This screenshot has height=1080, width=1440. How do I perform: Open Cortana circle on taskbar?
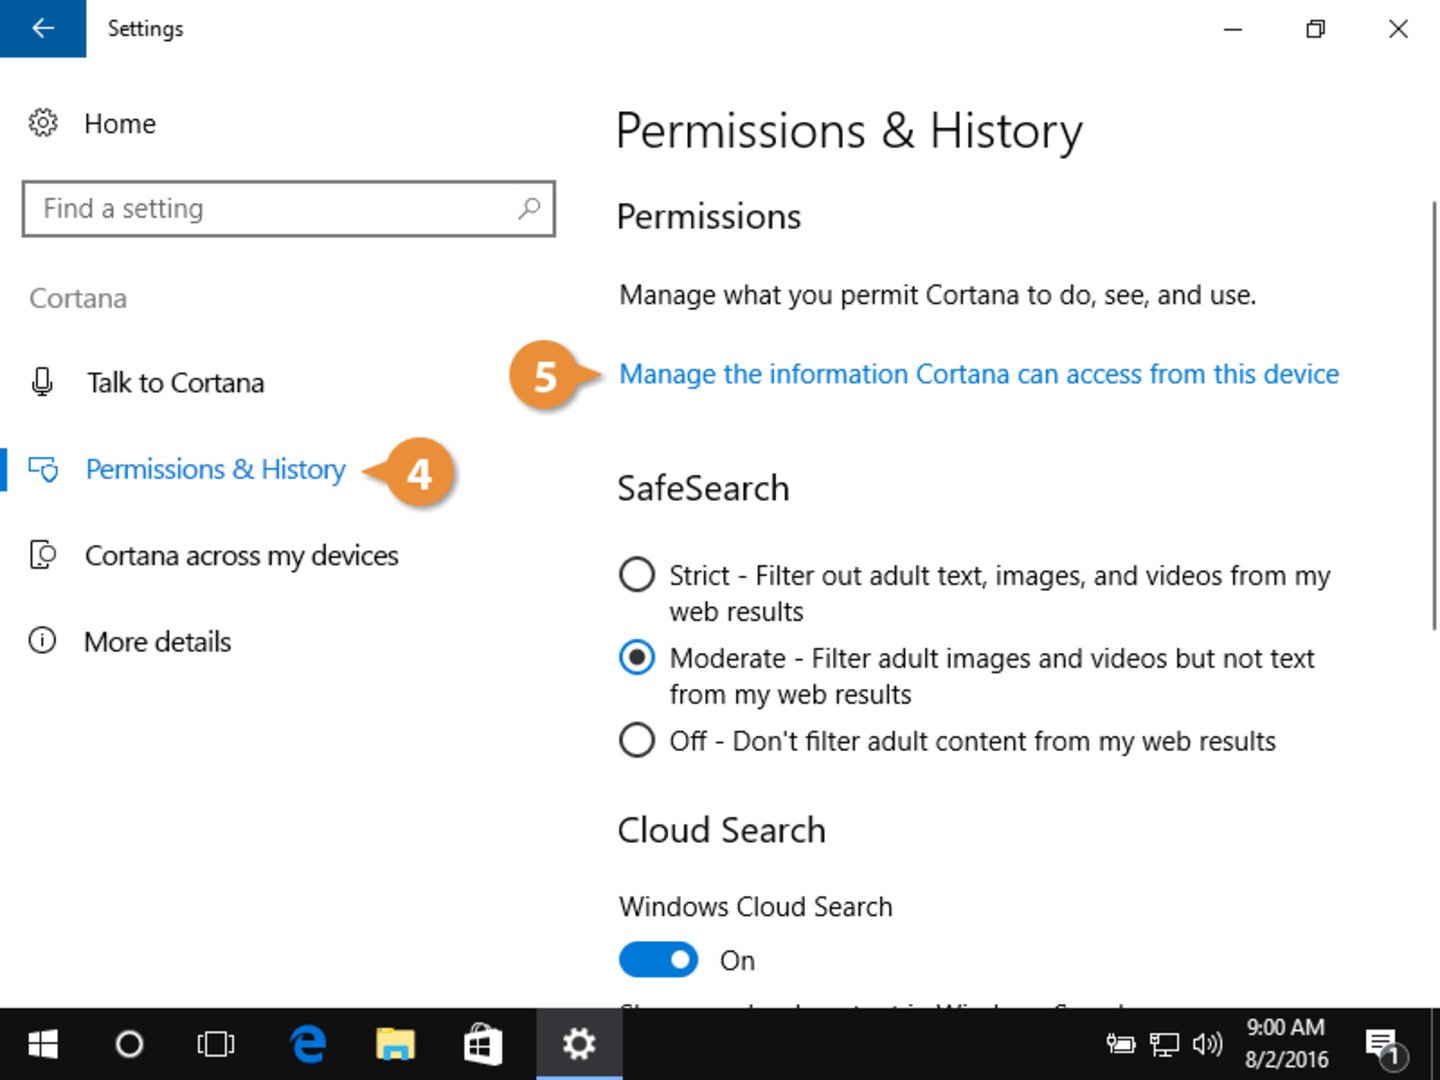tap(129, 1045)
